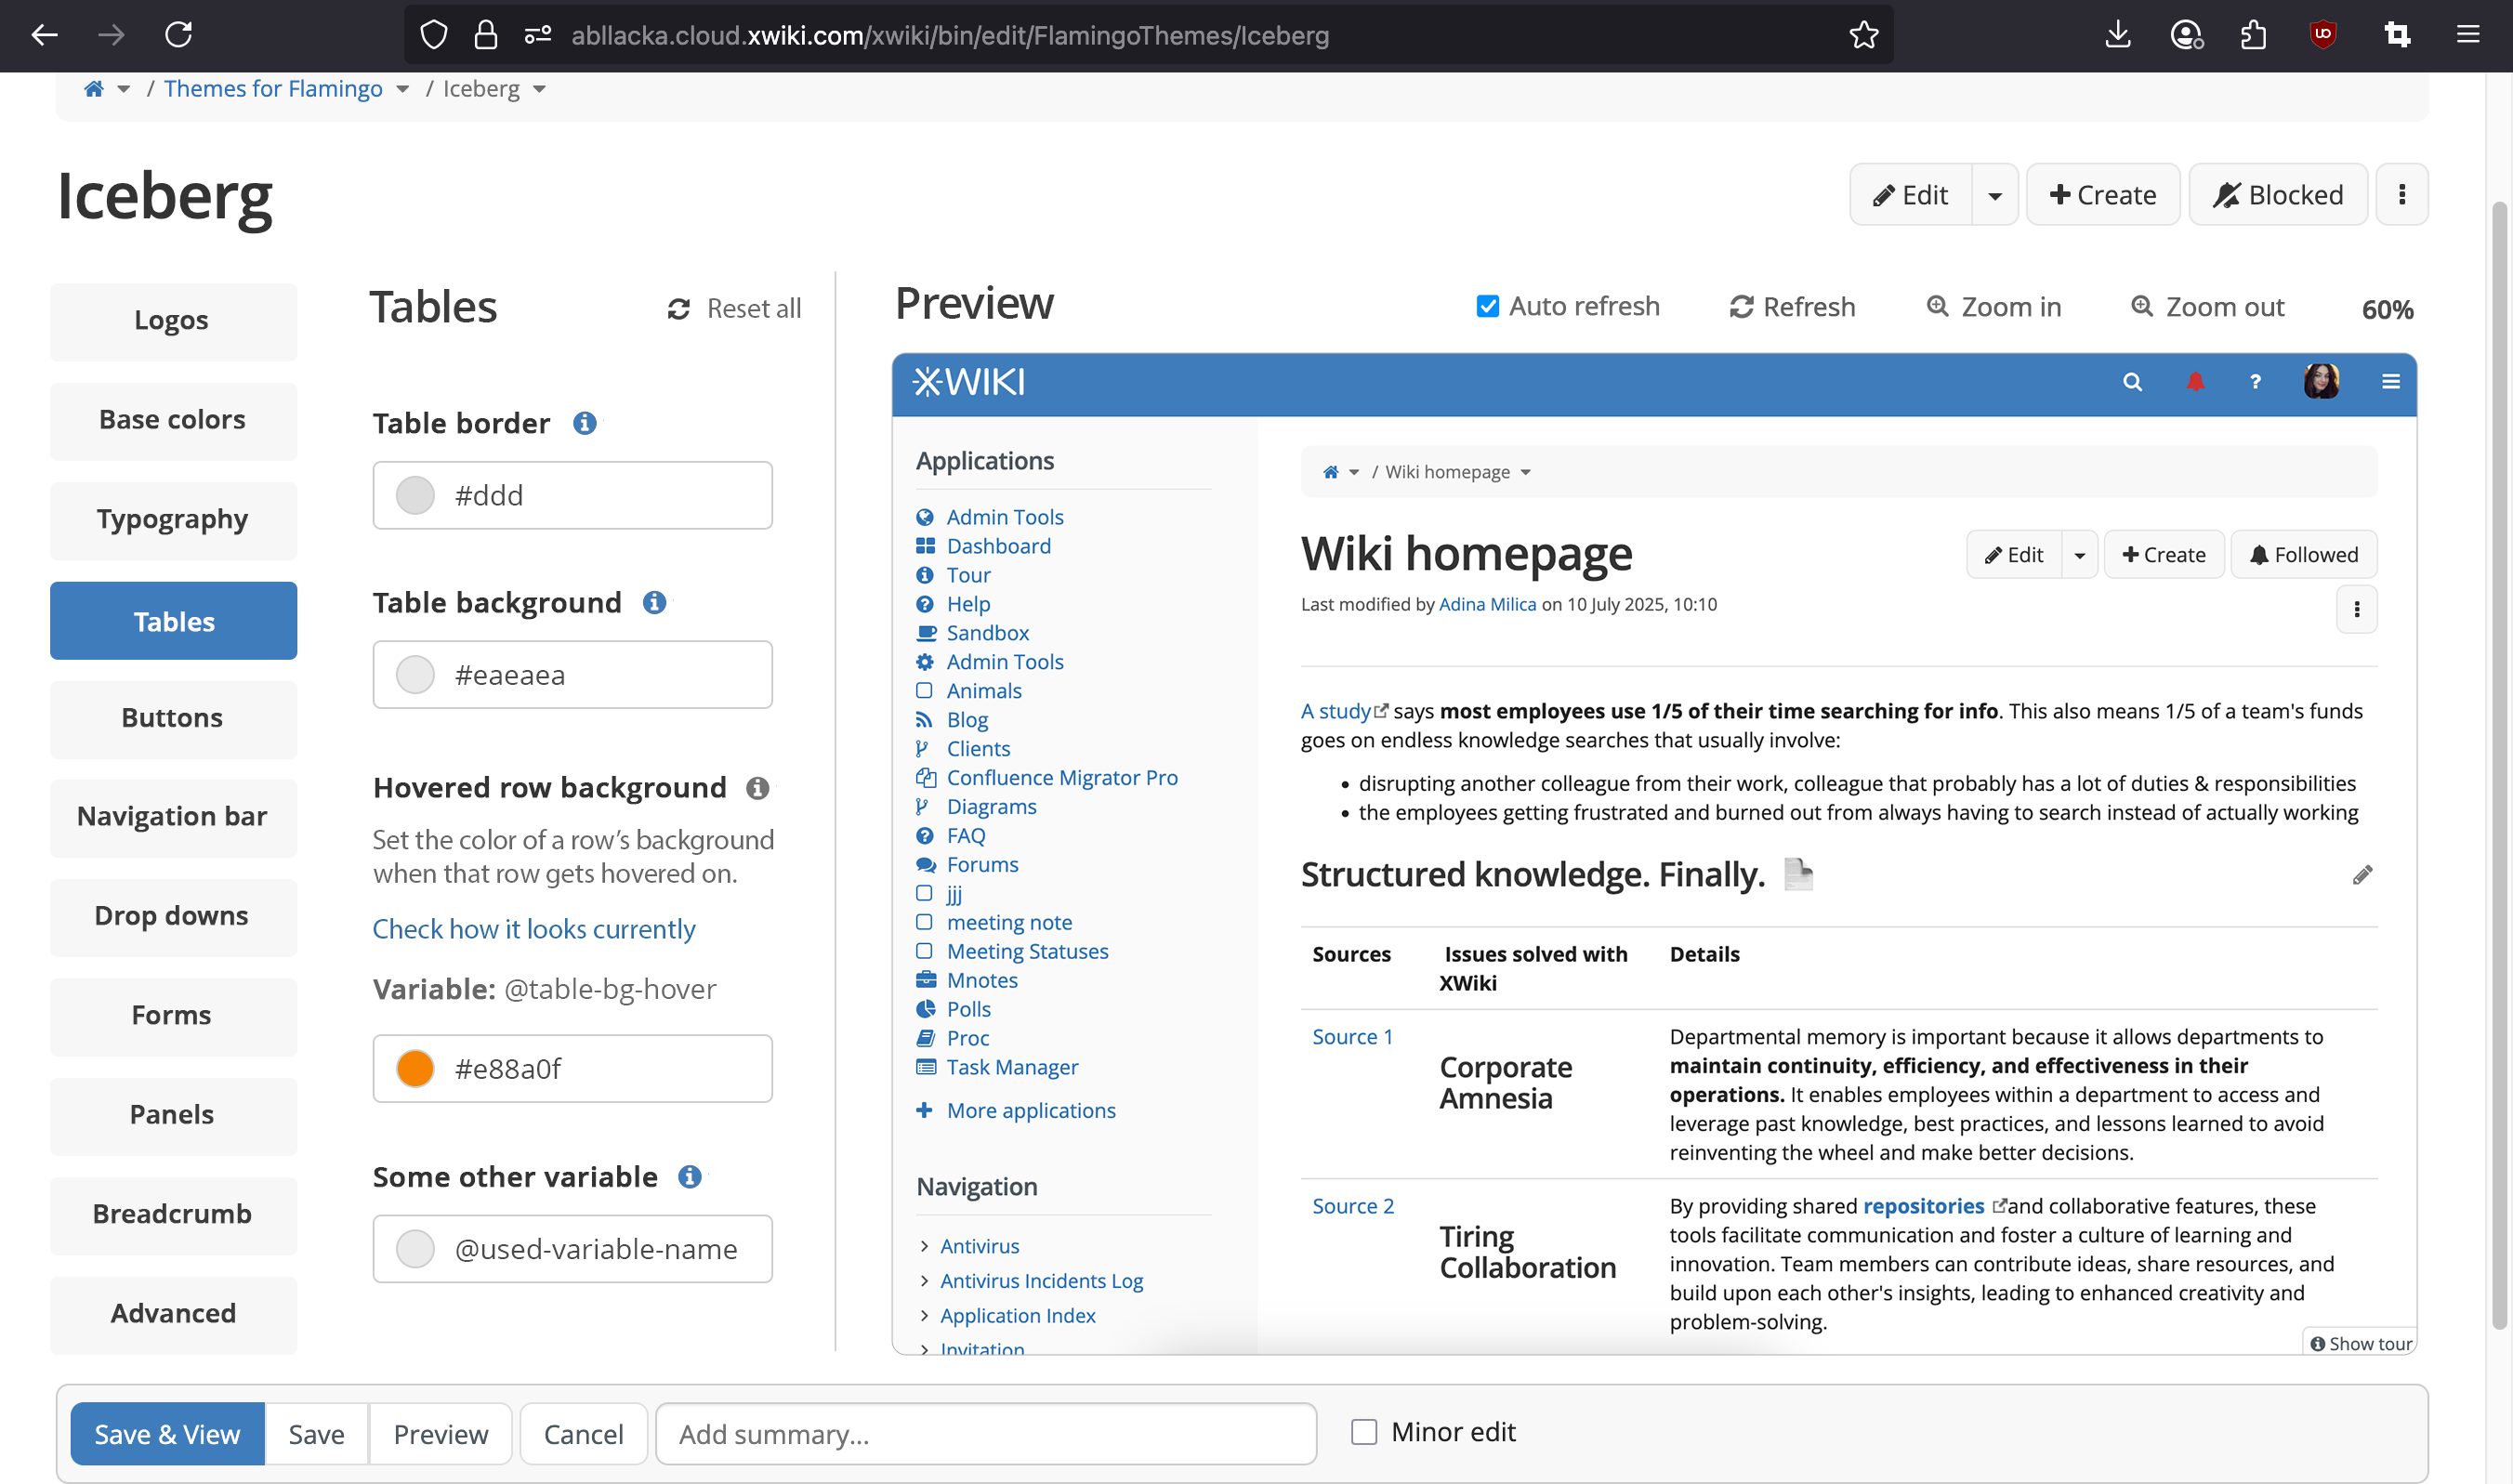Click the uBlock Origin shield icon

click(x=2323, y=35)
